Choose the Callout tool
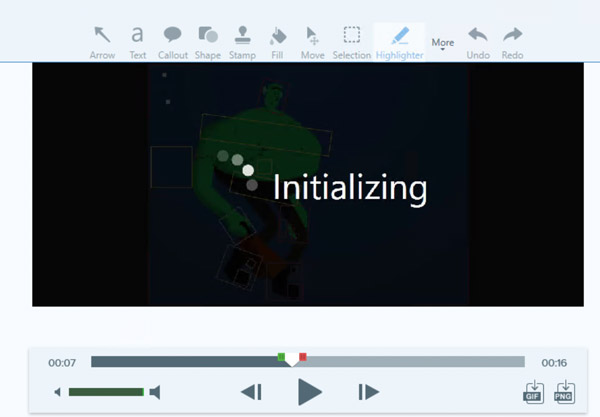 pos(173,43)
